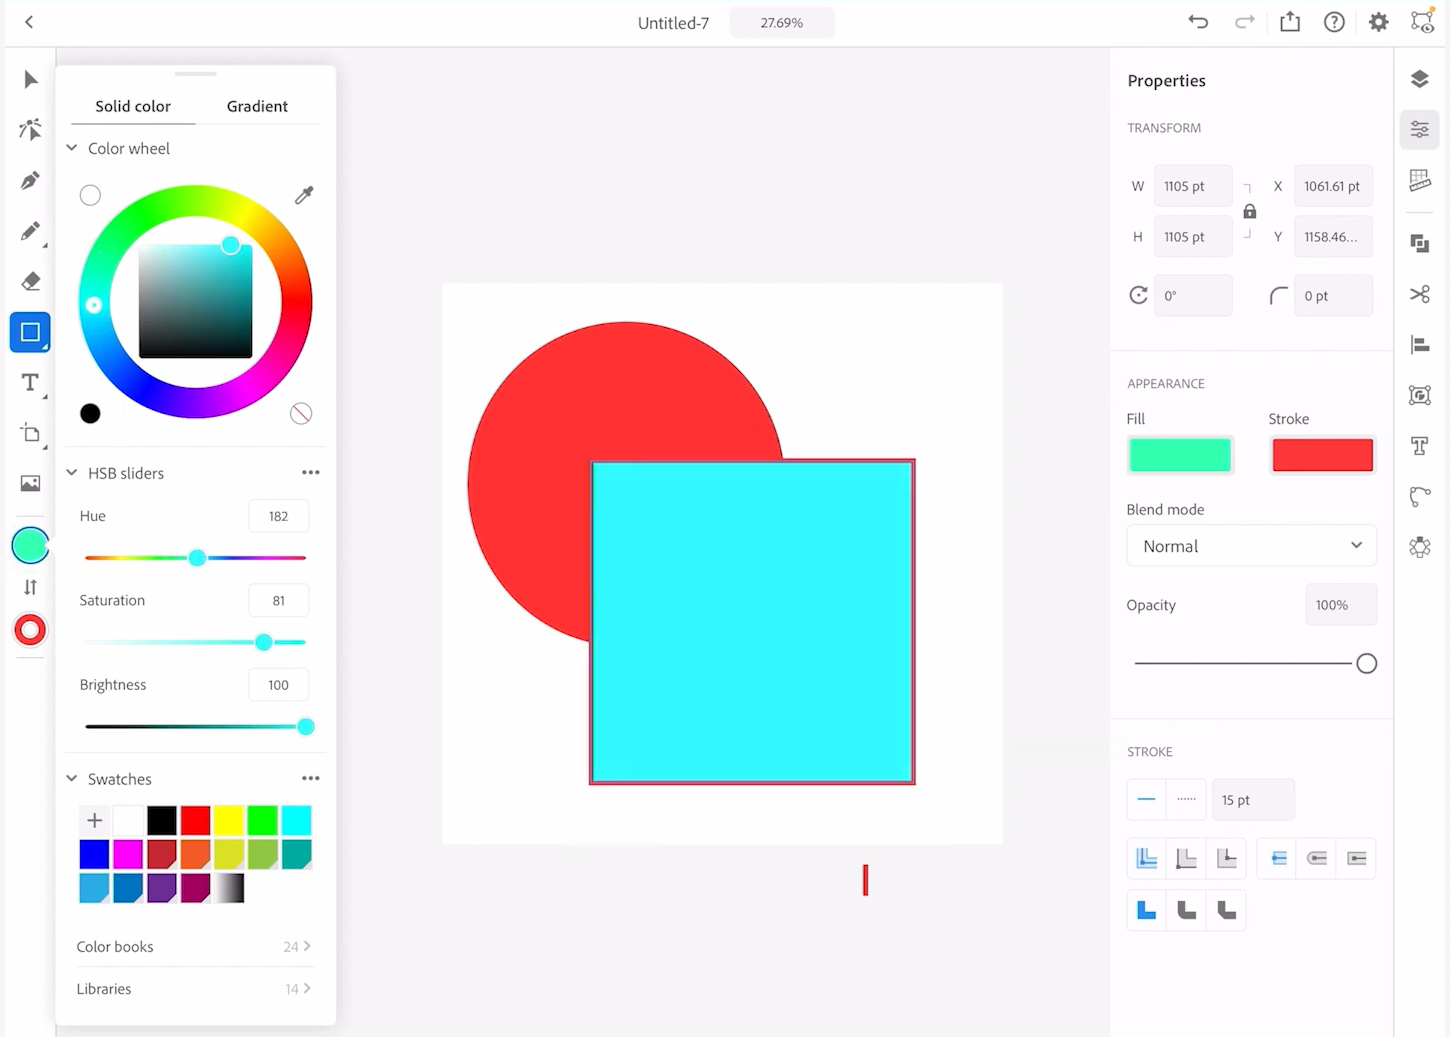Set color to none icon
This screenshot has height=1037, width=1453.
[x=301, y=413]
